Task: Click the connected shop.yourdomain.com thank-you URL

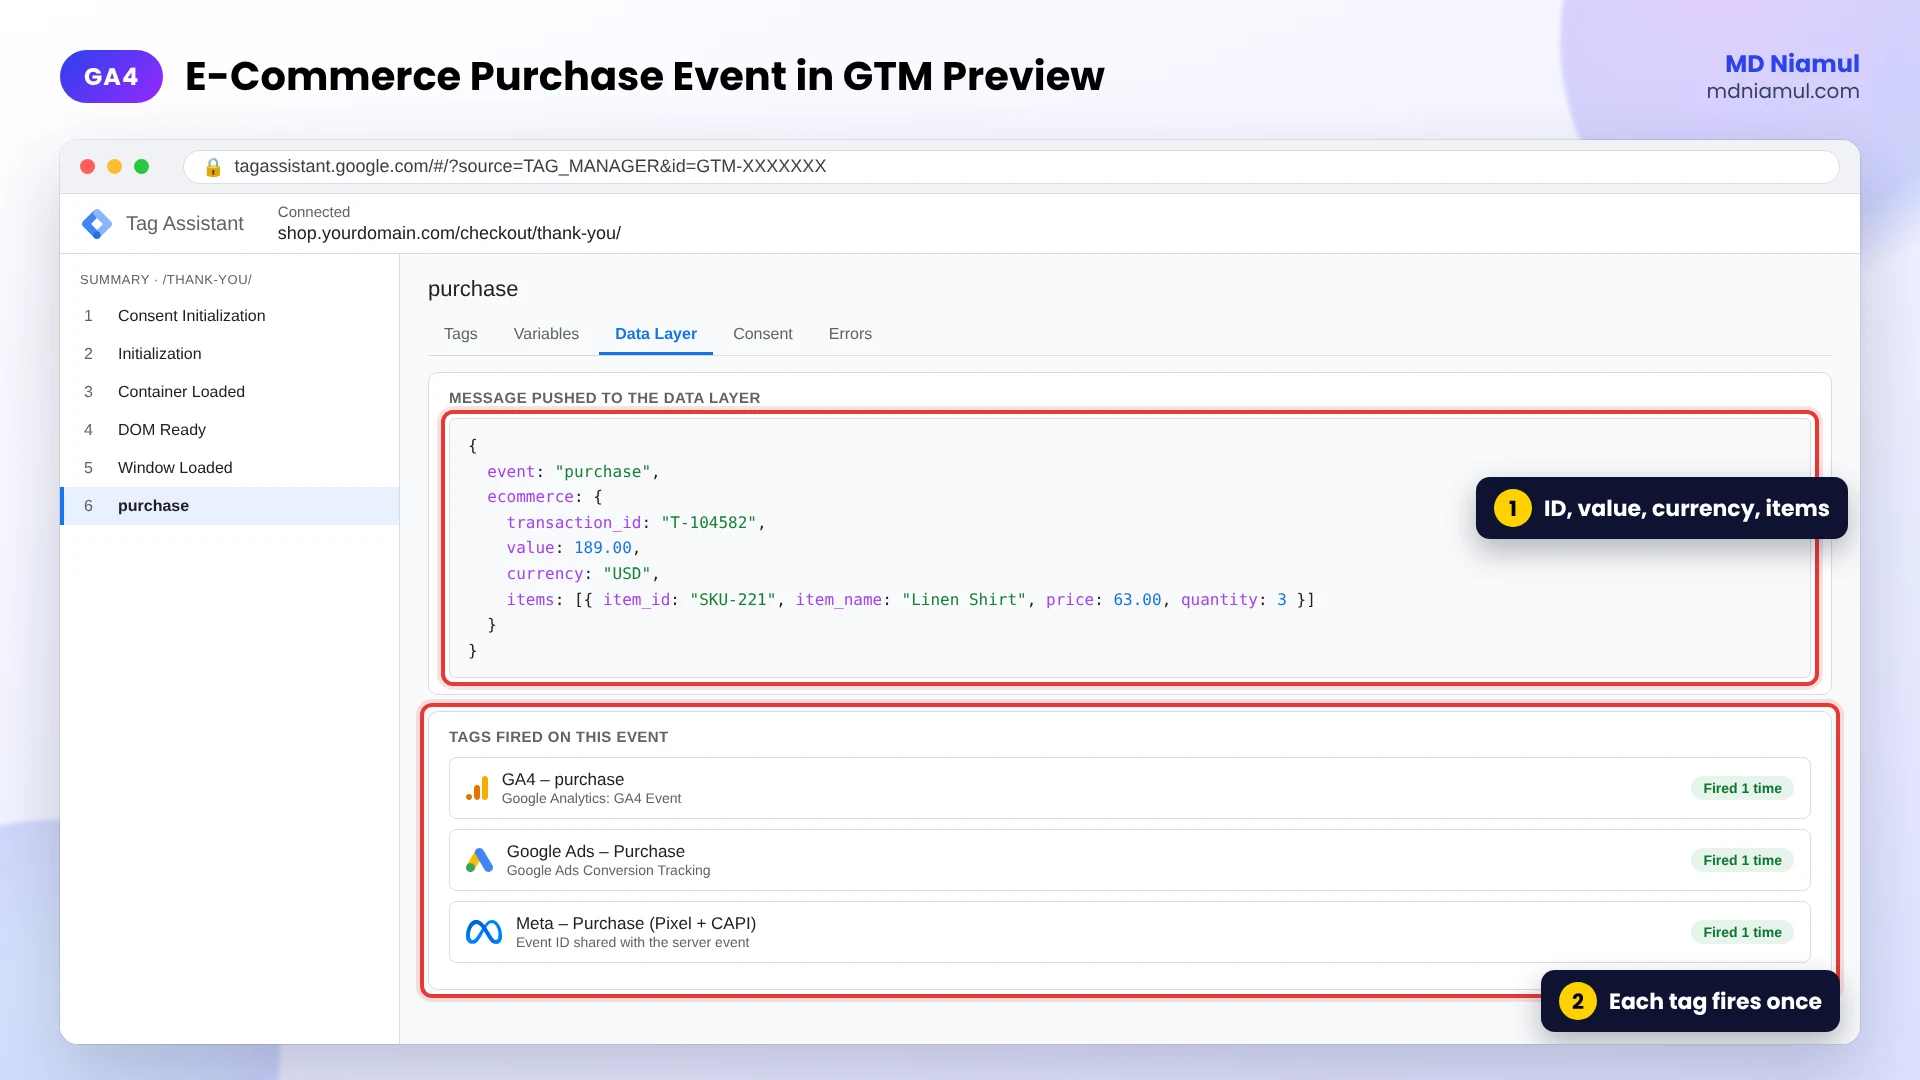Action: (449, 234)
